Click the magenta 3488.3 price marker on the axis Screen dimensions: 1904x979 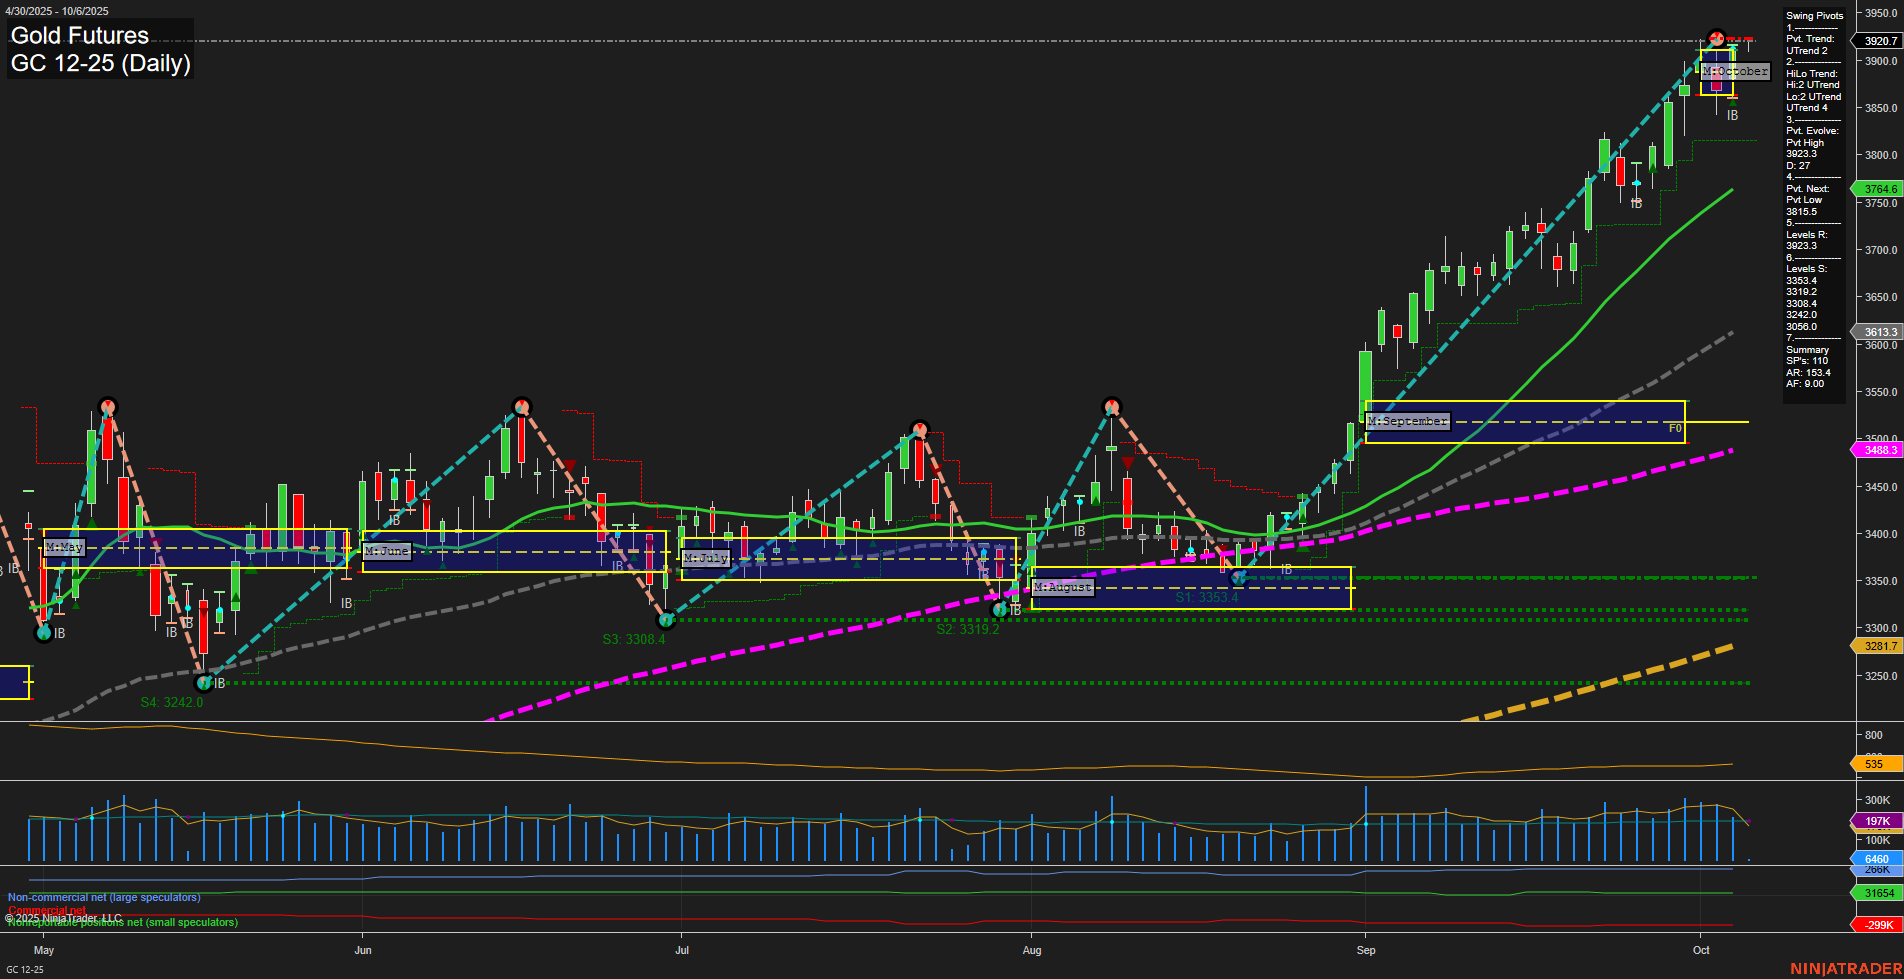click(x=1879, y=450)
